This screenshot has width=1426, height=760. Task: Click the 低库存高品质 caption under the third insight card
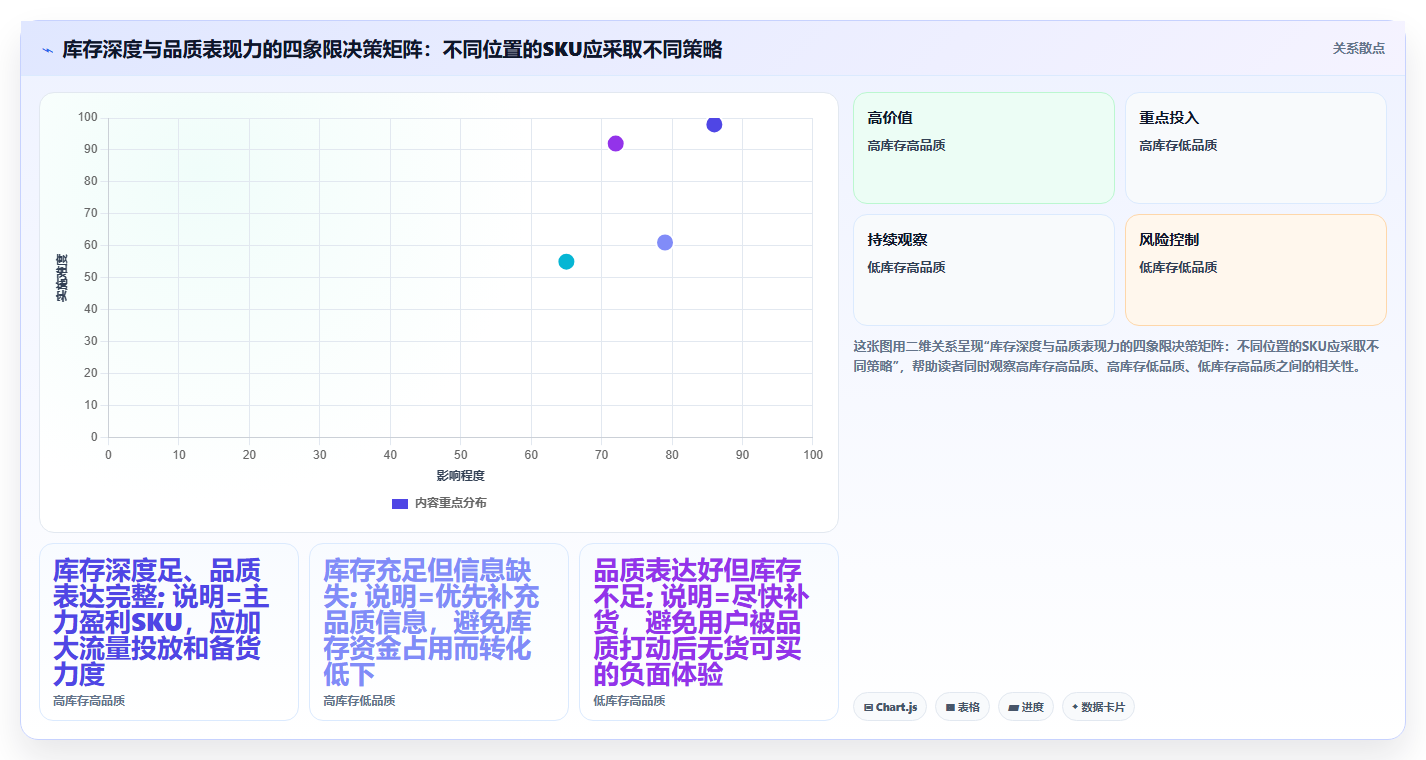click(x=629, y=701)
